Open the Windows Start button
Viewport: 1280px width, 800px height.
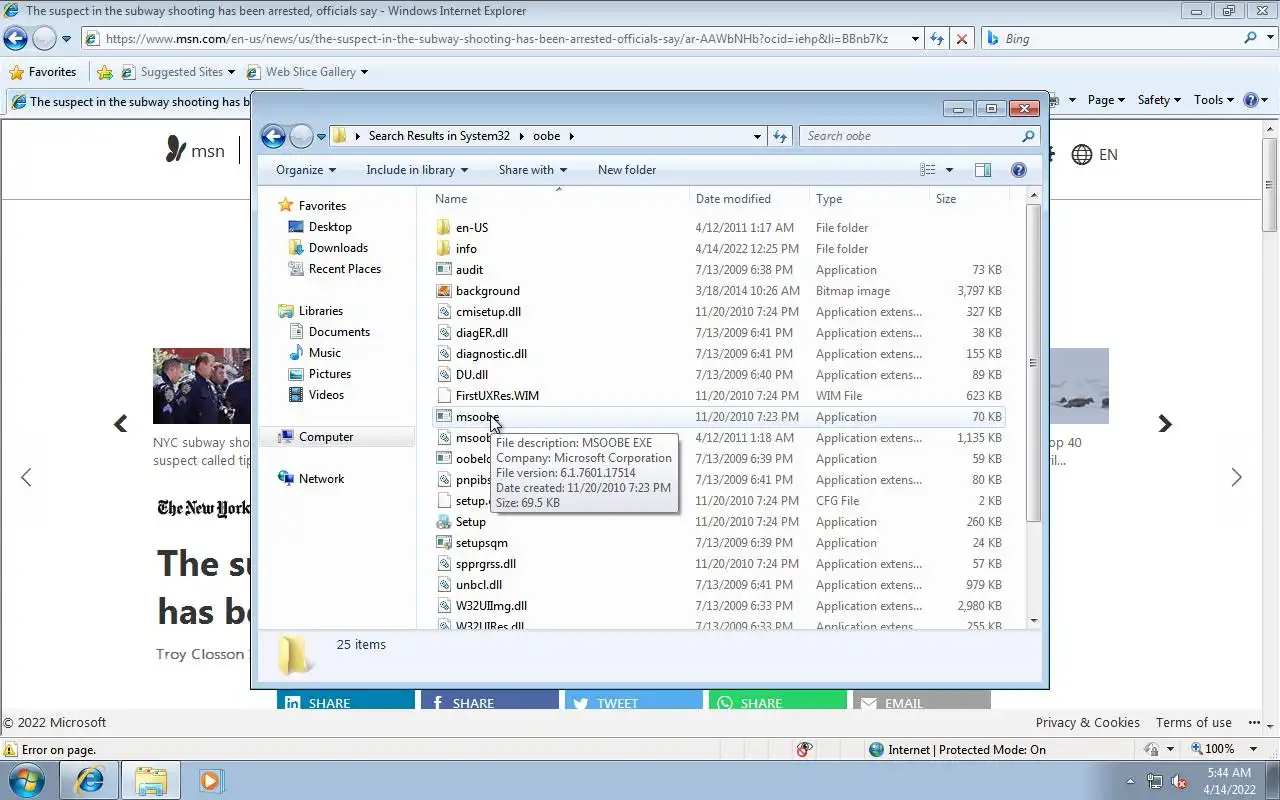[27, 780]
